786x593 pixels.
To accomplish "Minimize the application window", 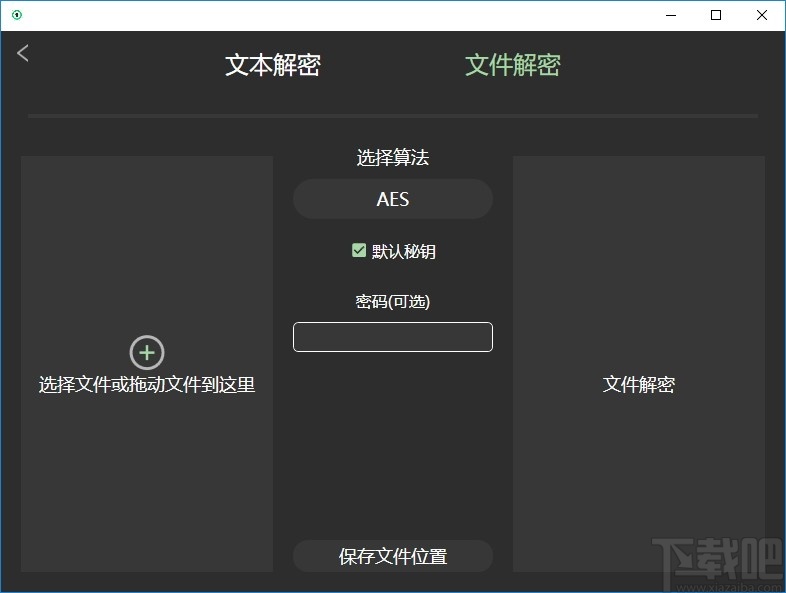I will 671,15.
